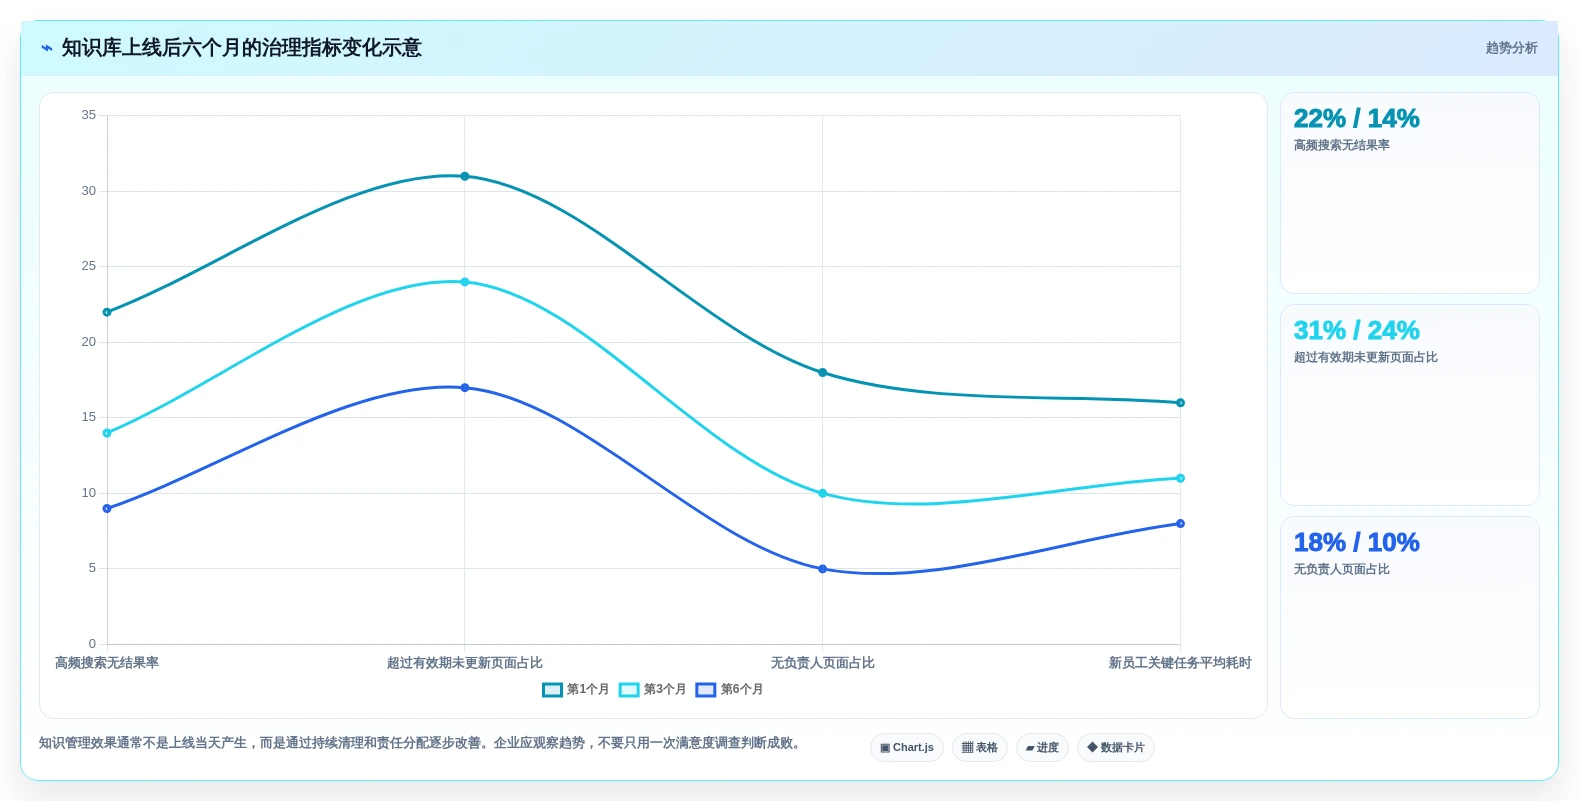1579x801 pixels.
Task: Click the 第1个月 point at 新员工关键任务平均耗时
Action: (1180, 403)
